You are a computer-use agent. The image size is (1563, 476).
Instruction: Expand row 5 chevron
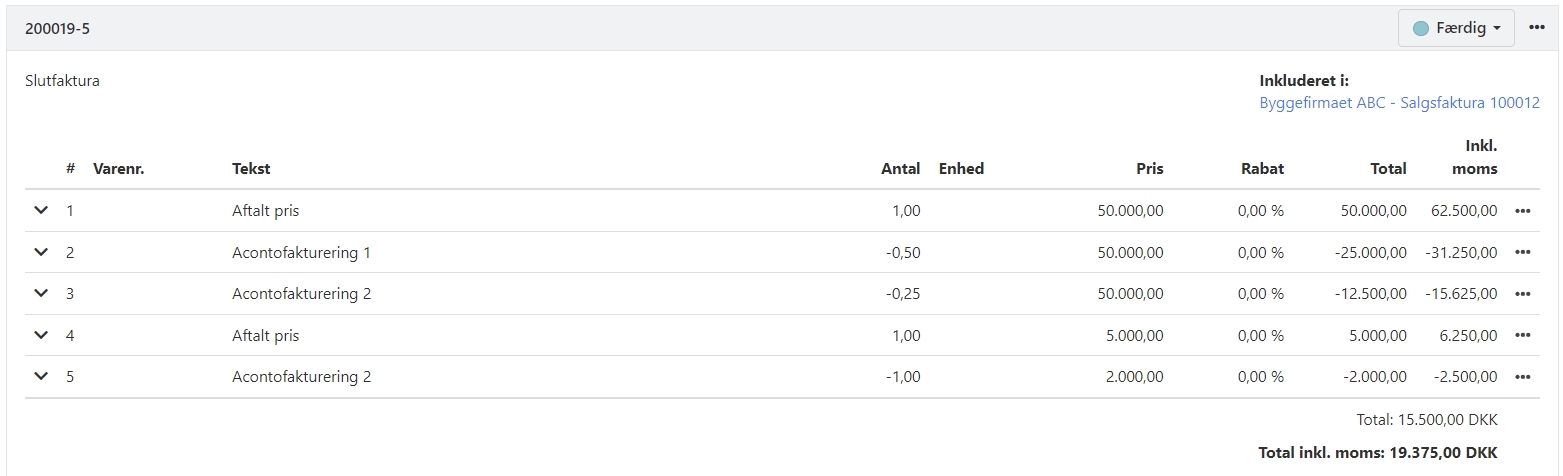coord(41,377)
